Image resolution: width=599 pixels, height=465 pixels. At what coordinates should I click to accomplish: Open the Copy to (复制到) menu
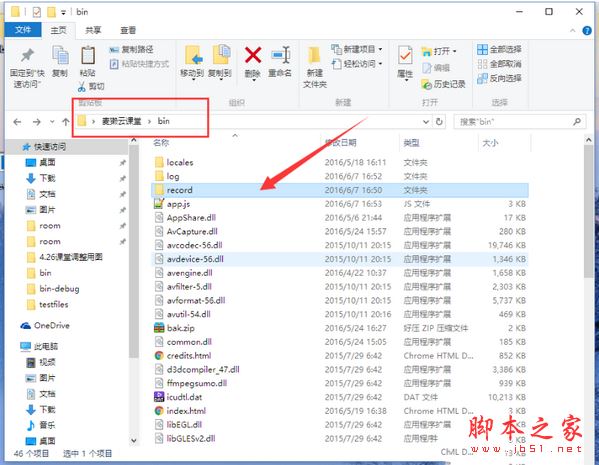point(220,62)
